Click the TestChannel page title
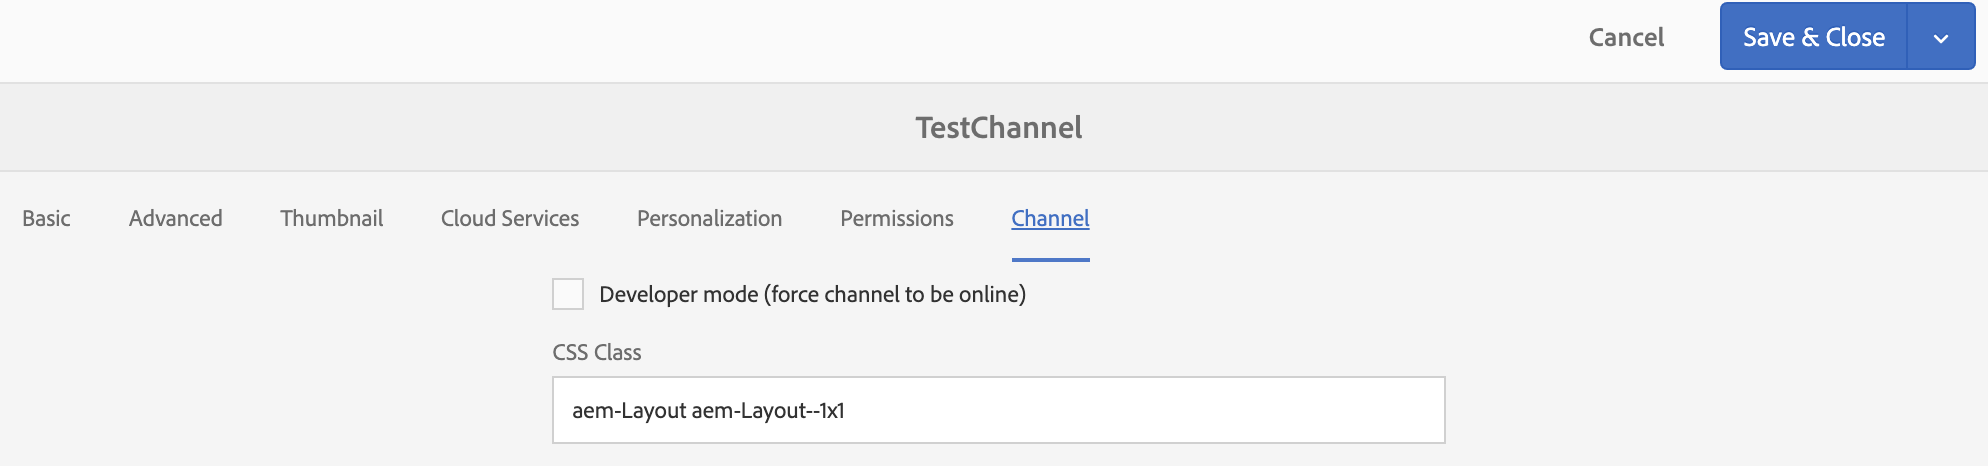 pyautogui.click(x=998, y=128)
